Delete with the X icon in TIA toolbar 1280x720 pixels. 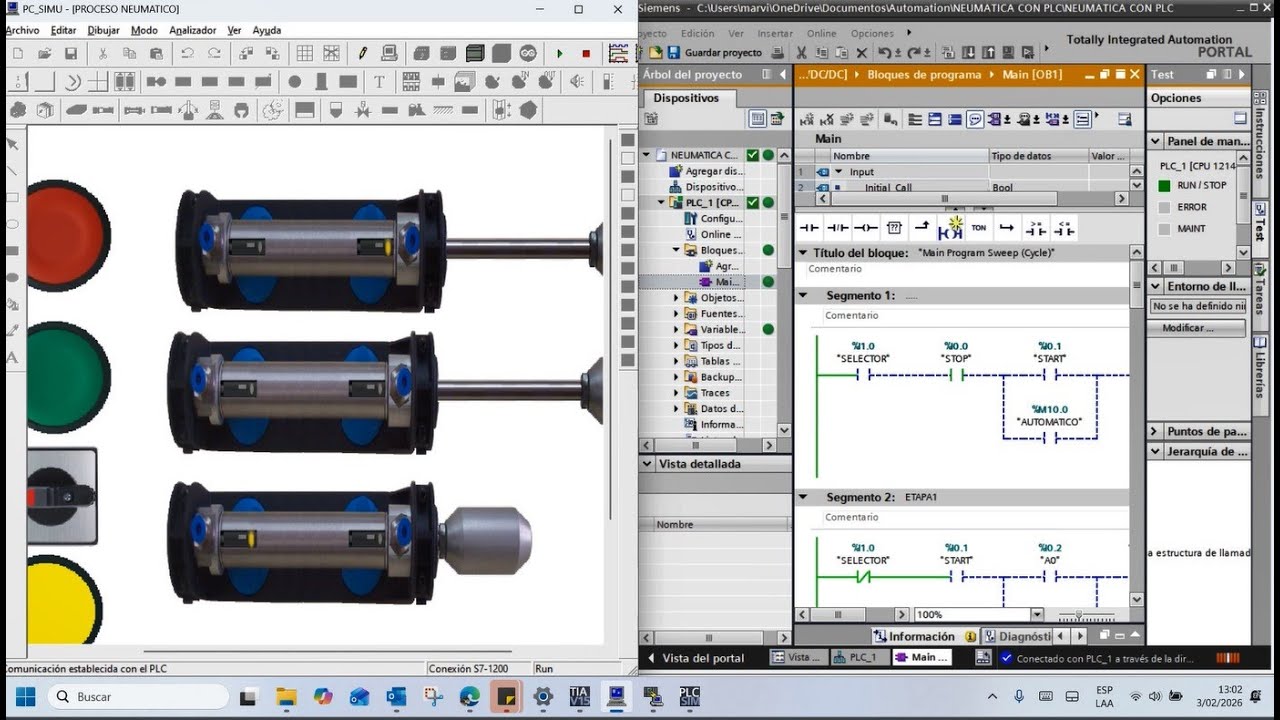tap(861, 52)
